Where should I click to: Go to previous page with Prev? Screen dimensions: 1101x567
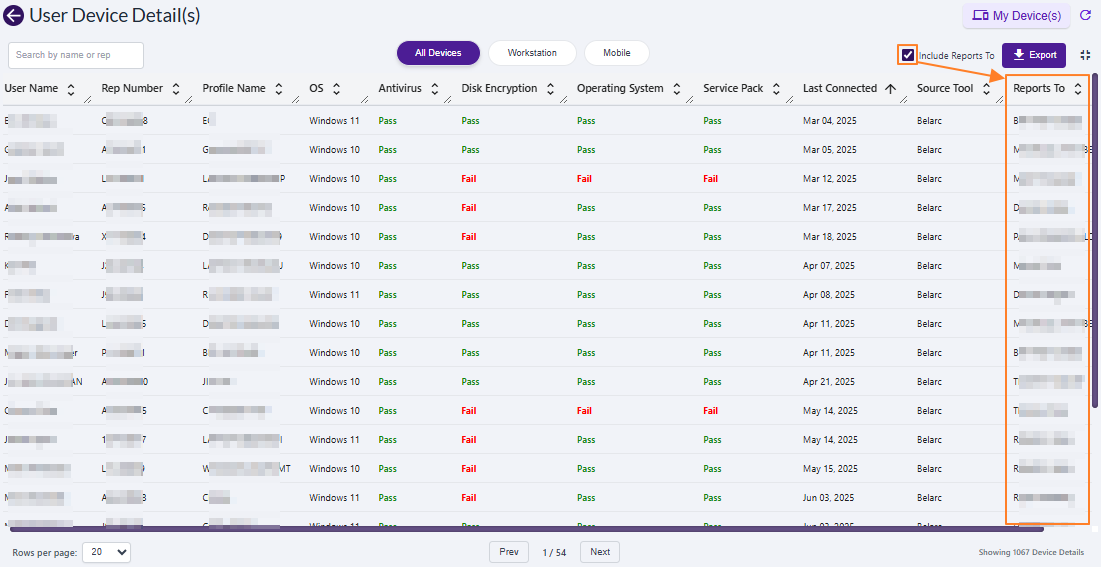point(509,552)
